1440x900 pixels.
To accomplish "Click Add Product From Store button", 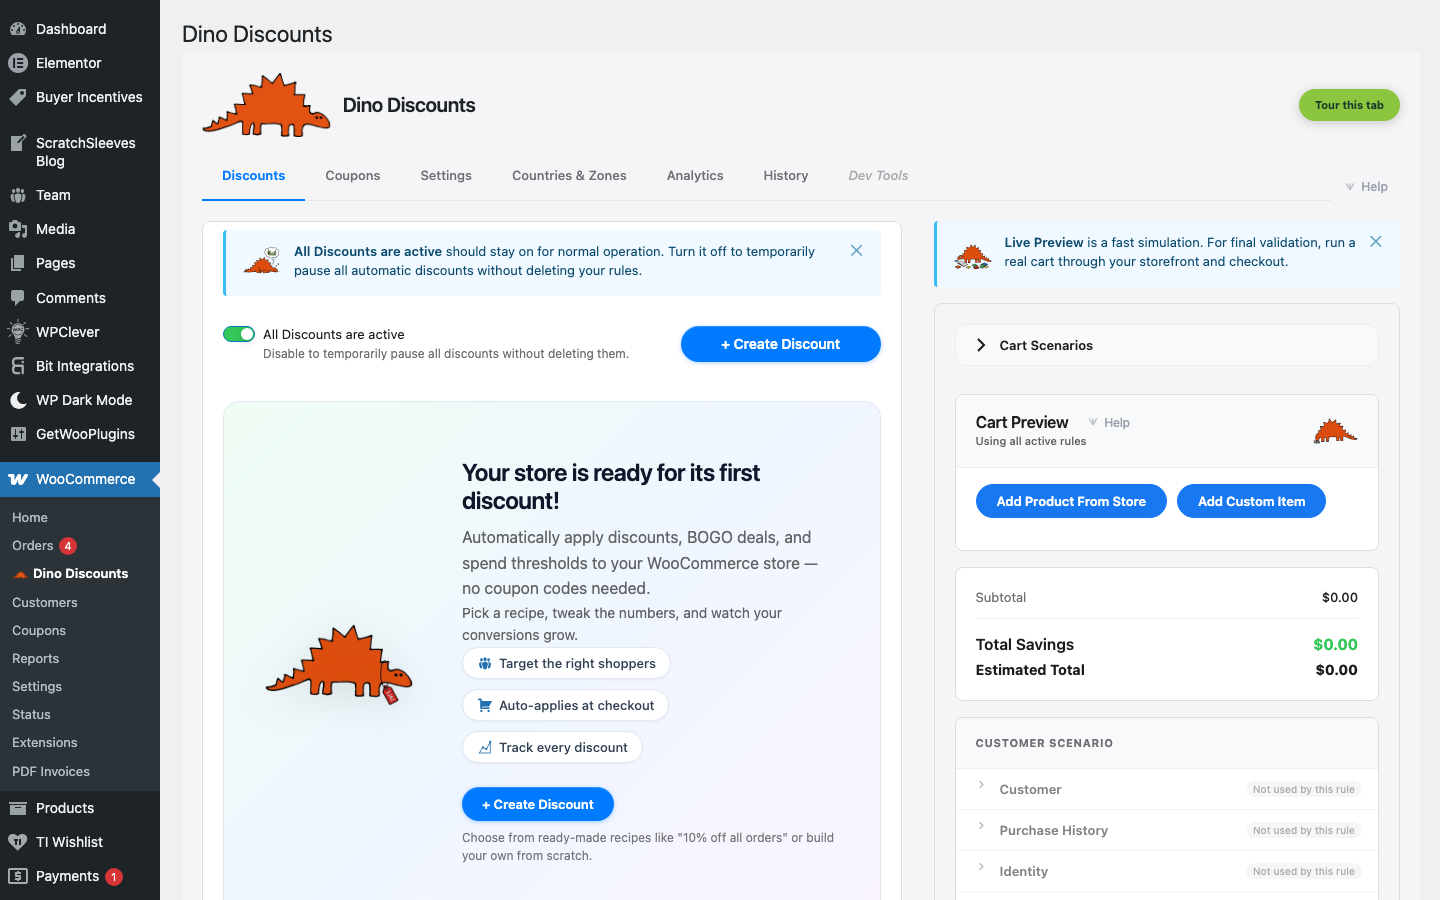I will (1071, 501).
